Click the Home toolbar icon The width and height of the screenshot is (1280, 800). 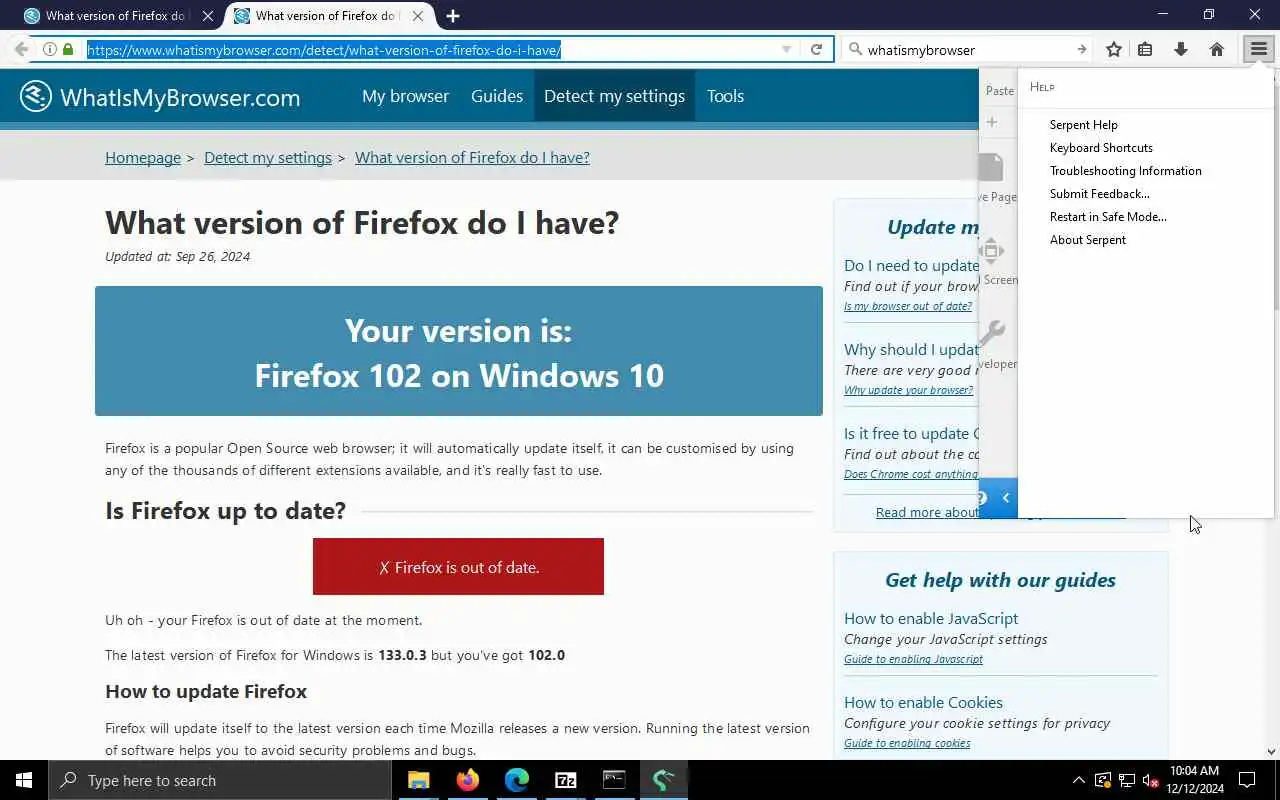1217,49
